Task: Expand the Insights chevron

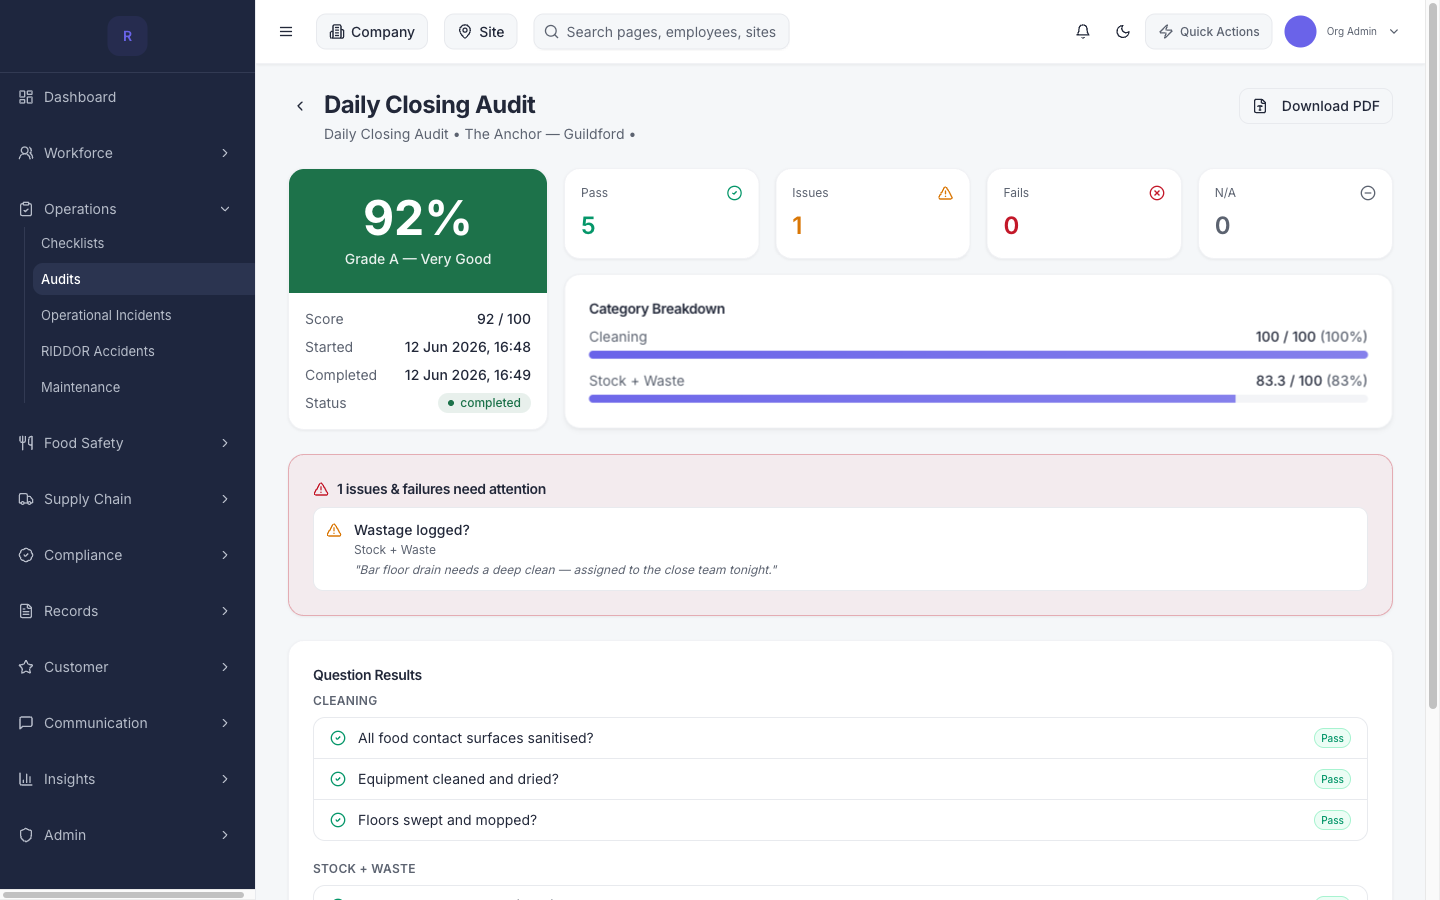Action: (x=225, y=779)
